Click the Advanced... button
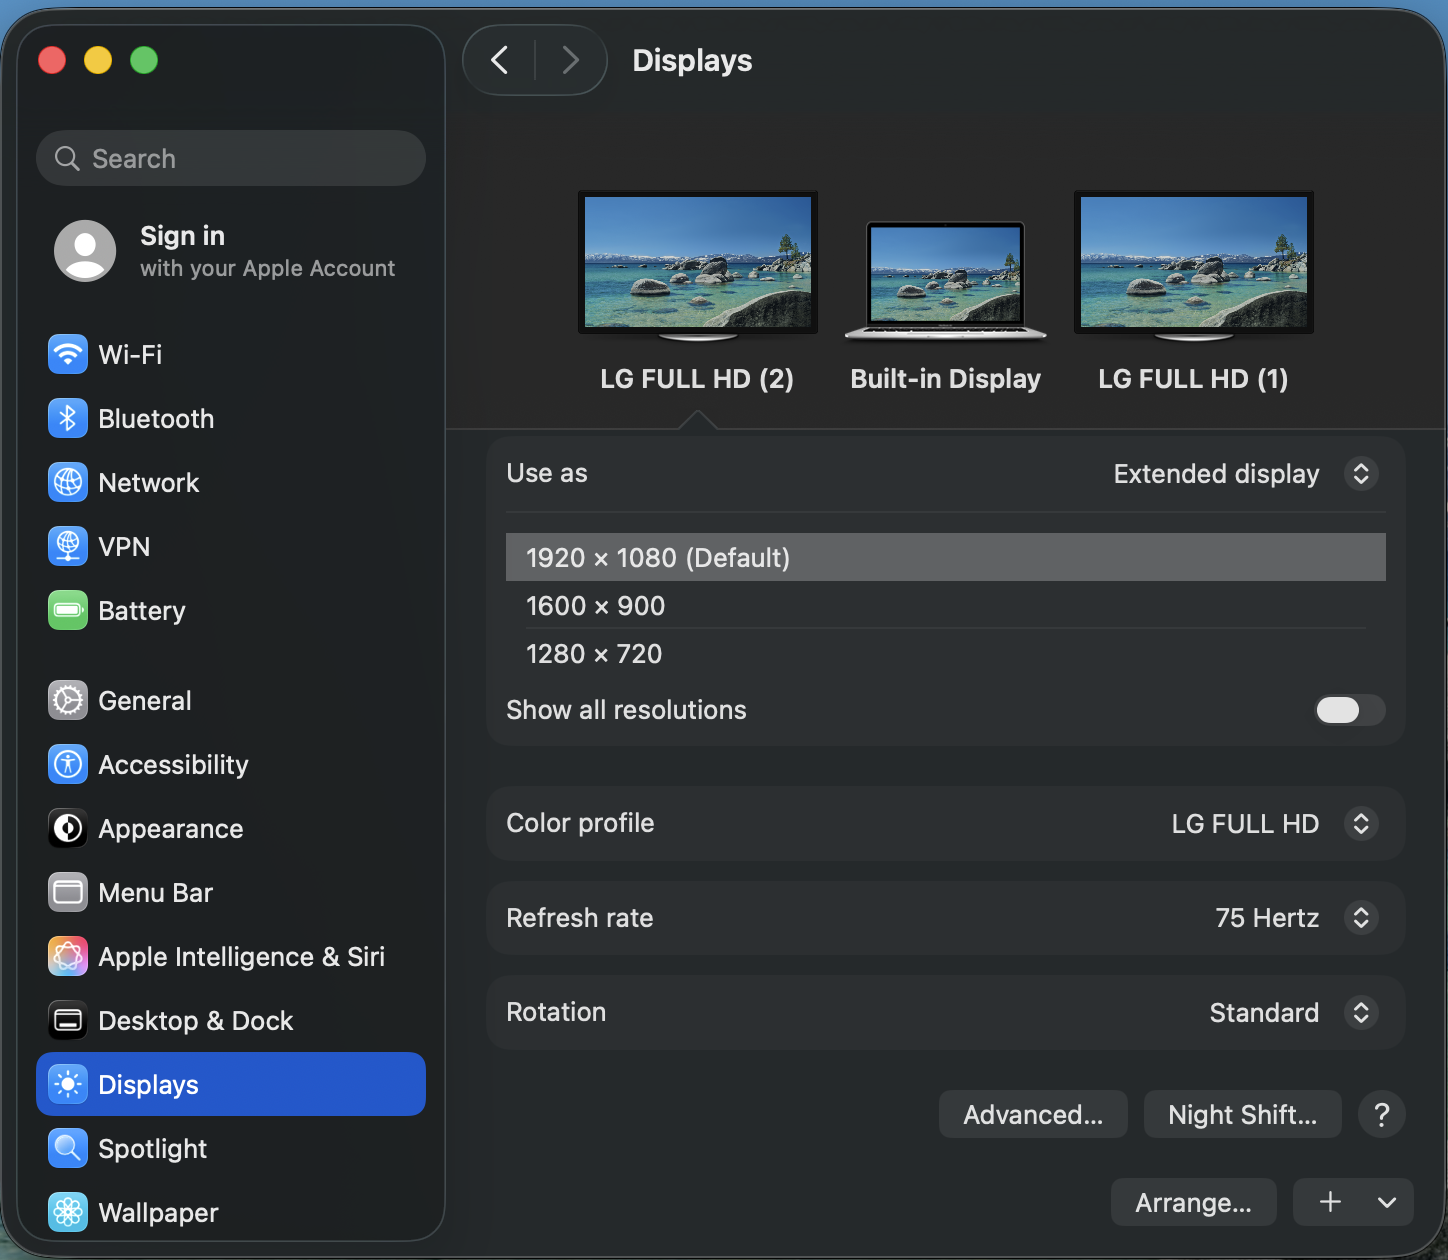1448x1260 pixels. [1032, 1114]
